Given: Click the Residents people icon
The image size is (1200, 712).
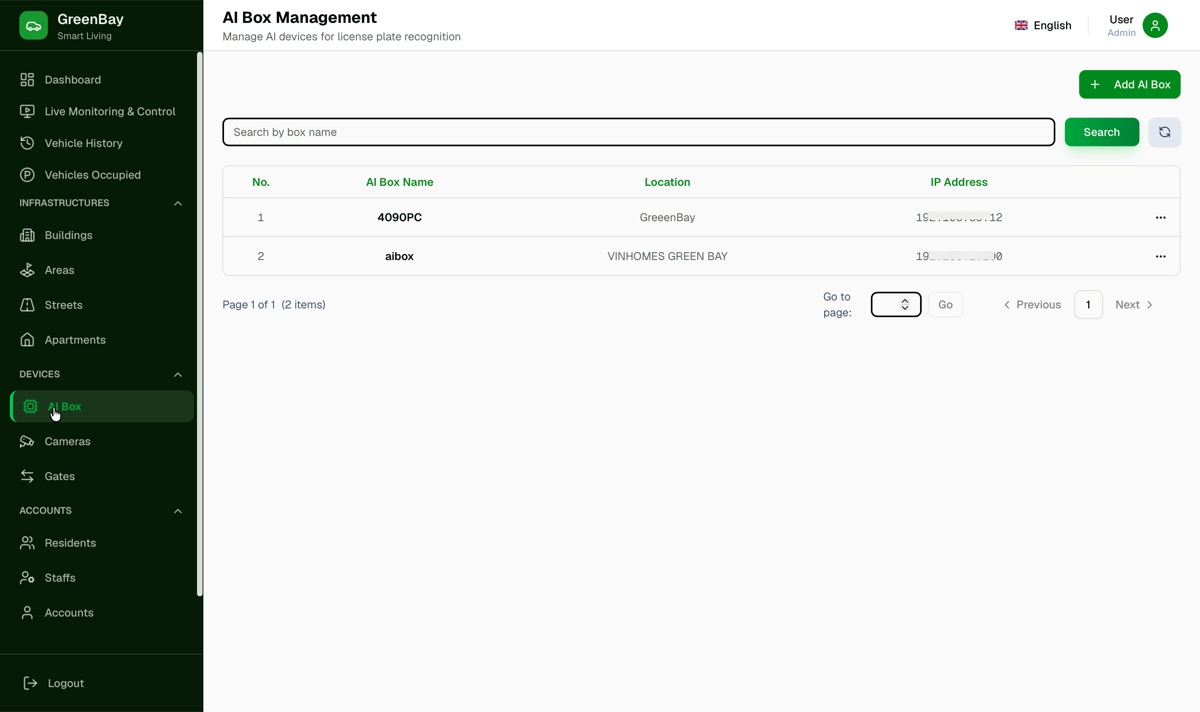Looking at the screenshot, I should point(27,543).
